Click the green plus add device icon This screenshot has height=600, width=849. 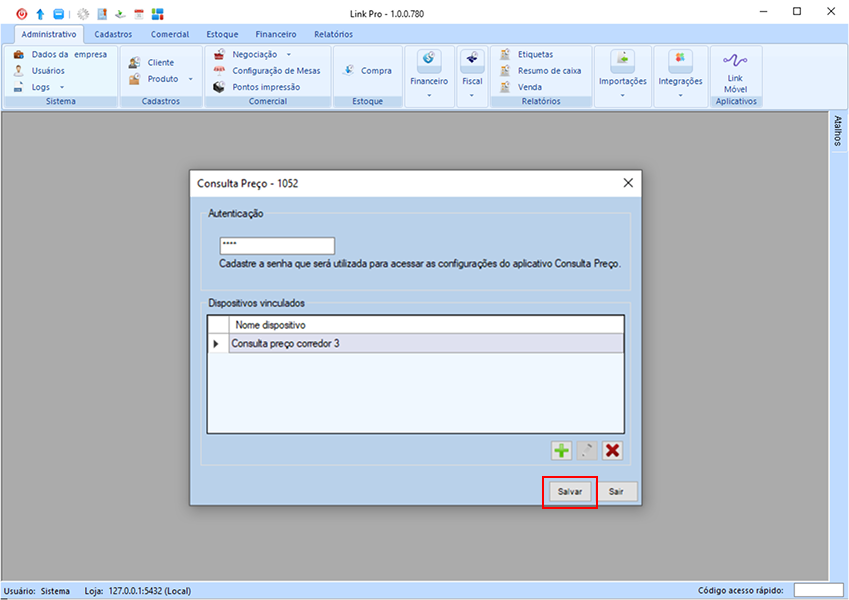coord(562,451)
